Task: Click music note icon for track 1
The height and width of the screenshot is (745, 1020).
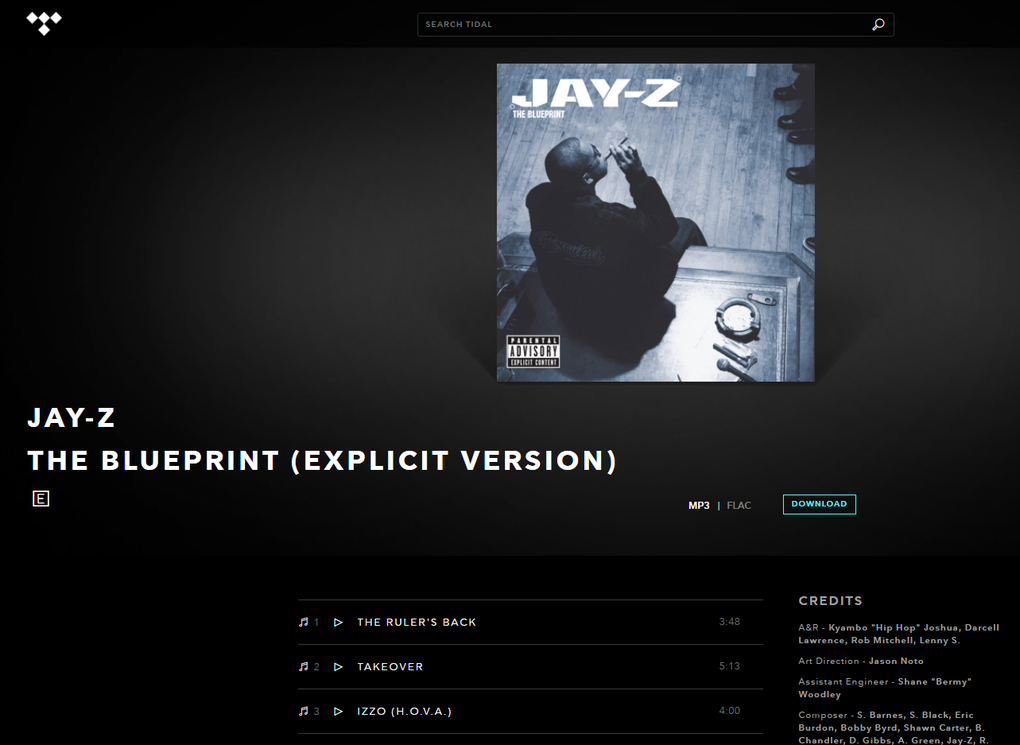Action: (x=303, y=622)
